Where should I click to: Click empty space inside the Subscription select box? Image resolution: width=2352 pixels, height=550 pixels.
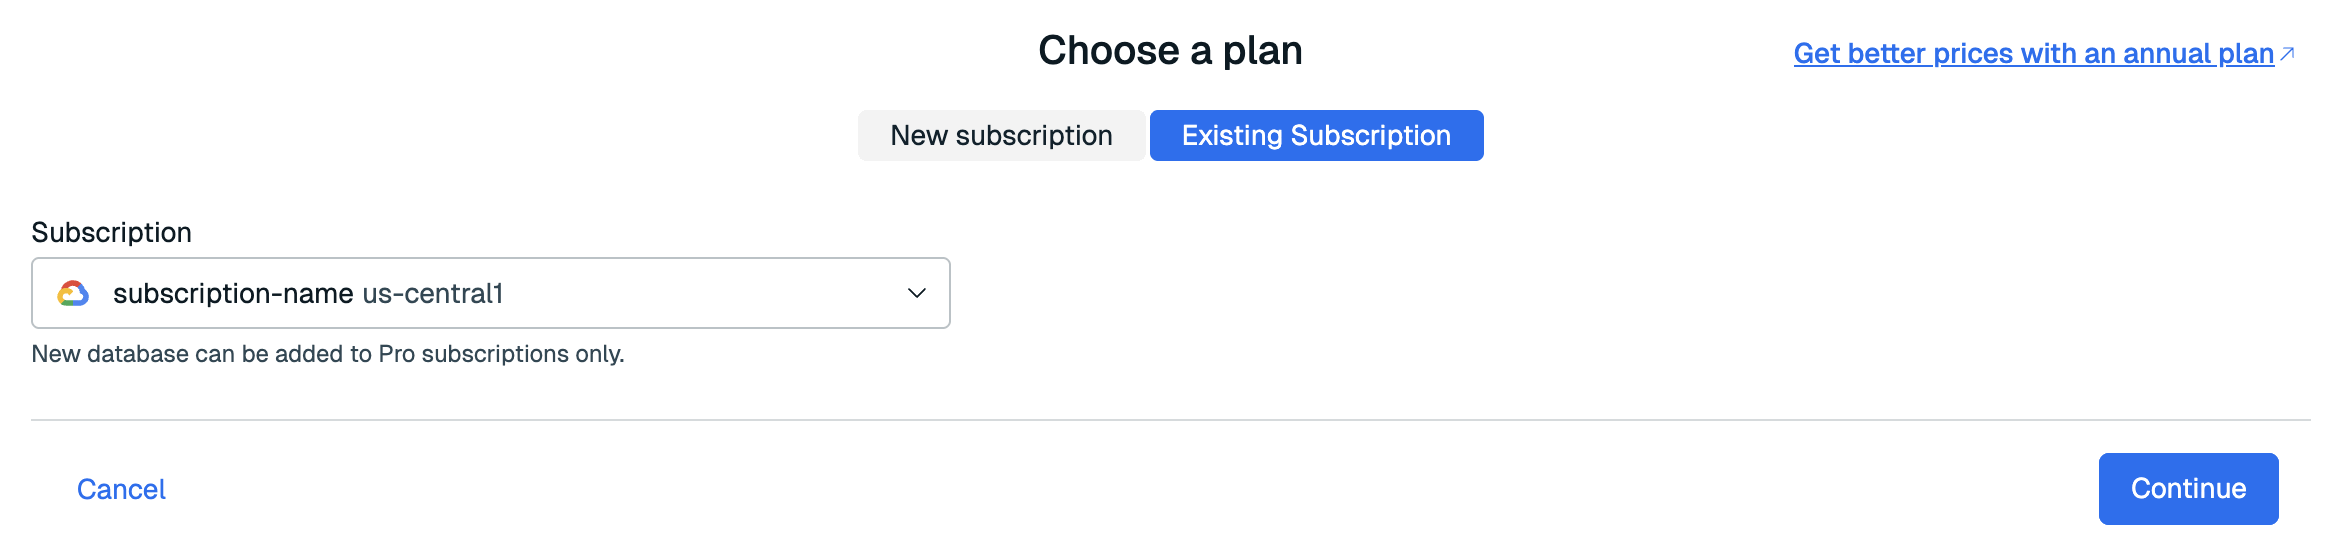point(700,293)
